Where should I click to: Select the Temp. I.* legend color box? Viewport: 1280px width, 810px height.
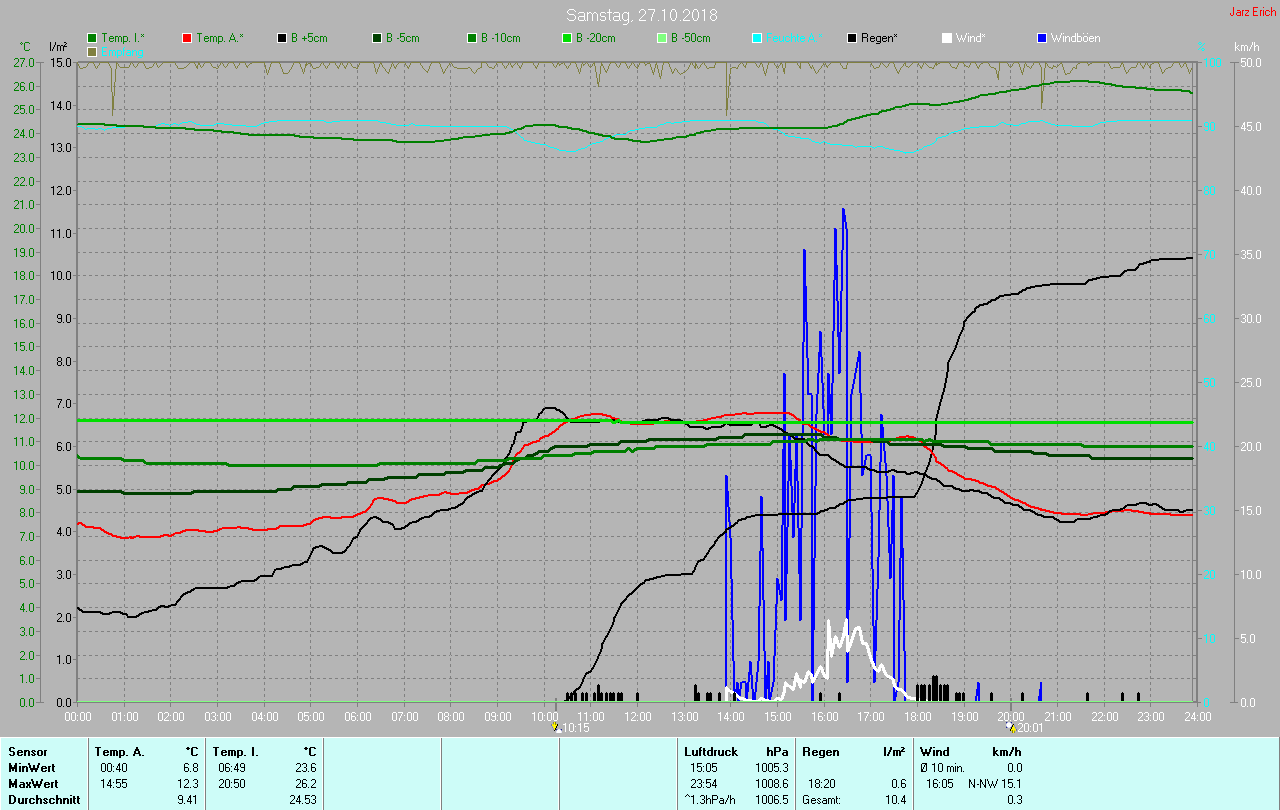(93, 38)
